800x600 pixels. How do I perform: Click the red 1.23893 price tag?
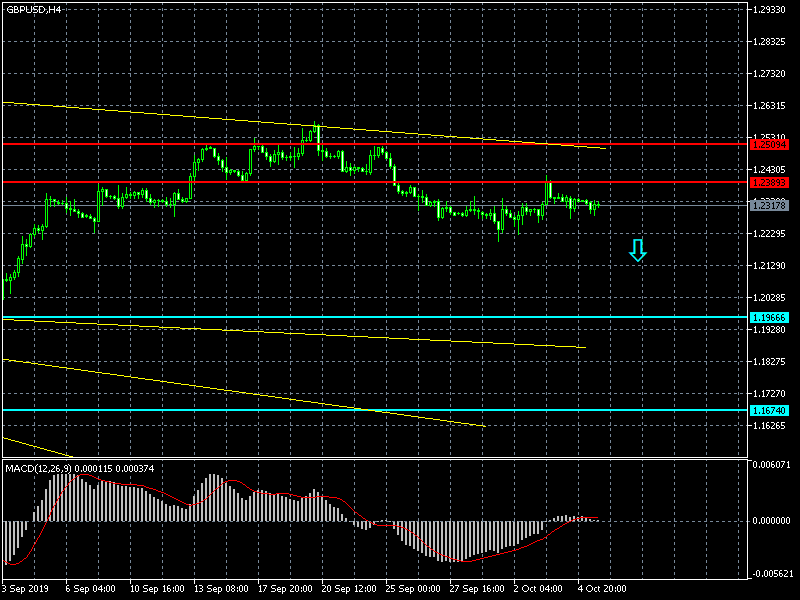[x=769, y=182]
